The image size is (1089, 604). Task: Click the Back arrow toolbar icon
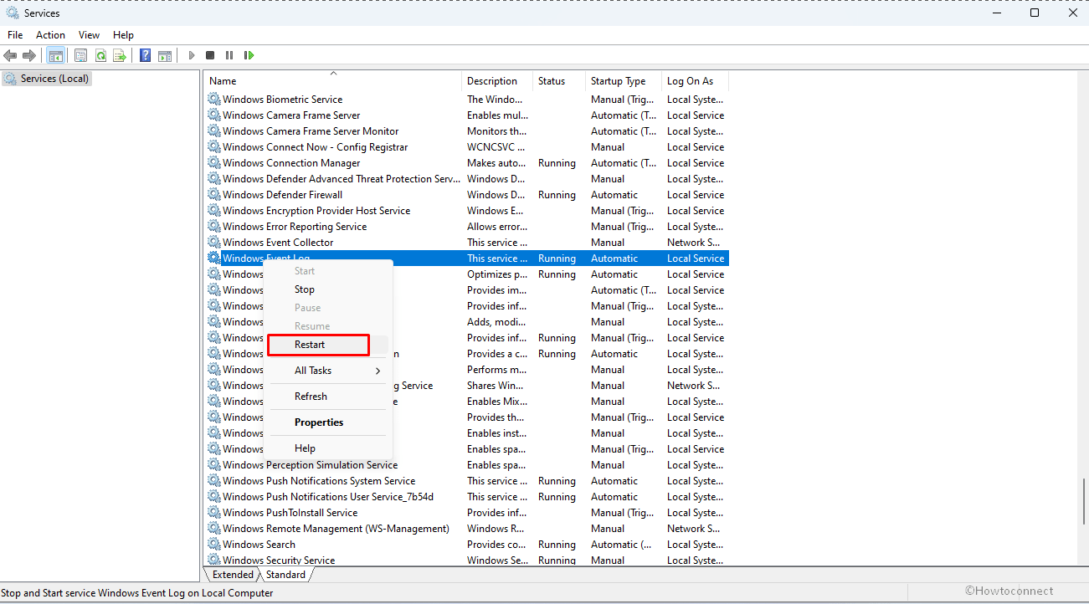point(10,56)
